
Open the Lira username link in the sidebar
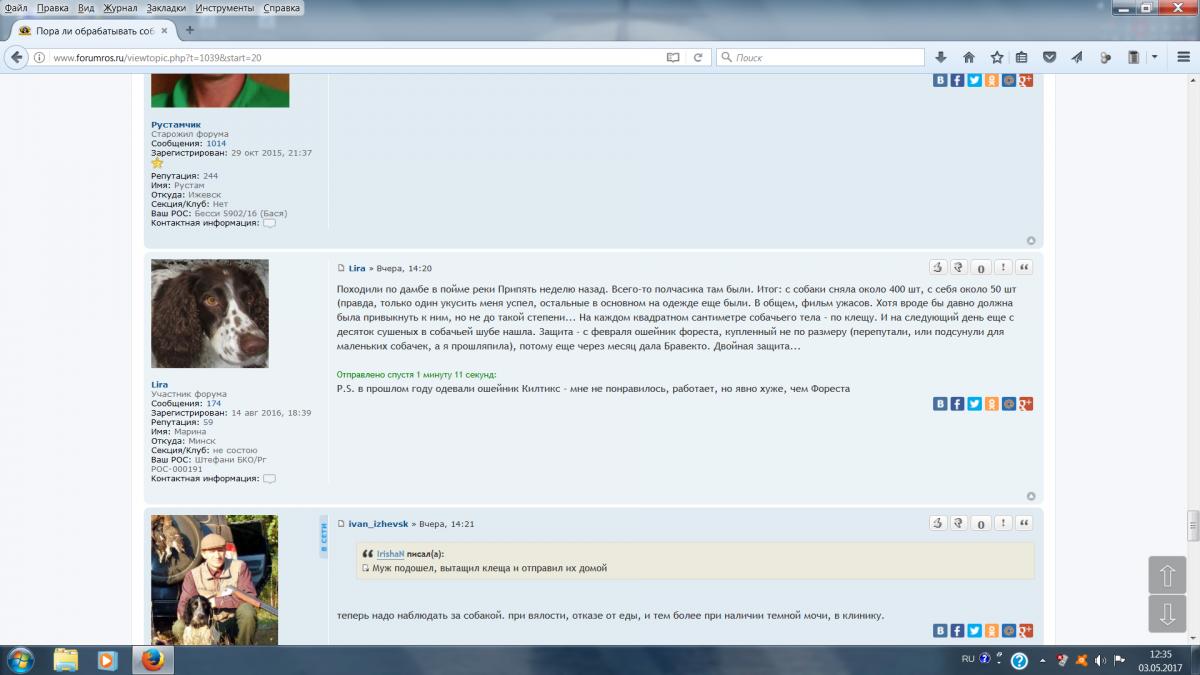click(x=159, y=385)
